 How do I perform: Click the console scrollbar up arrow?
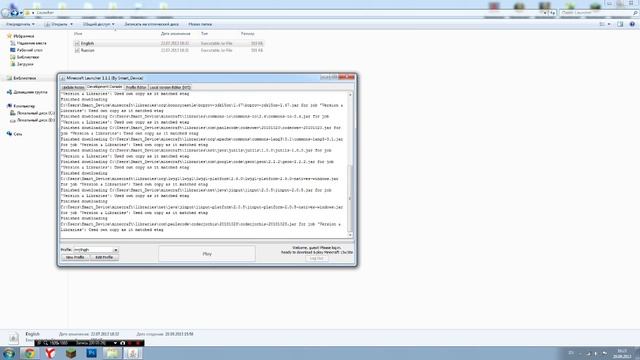(x=350, y=95)
